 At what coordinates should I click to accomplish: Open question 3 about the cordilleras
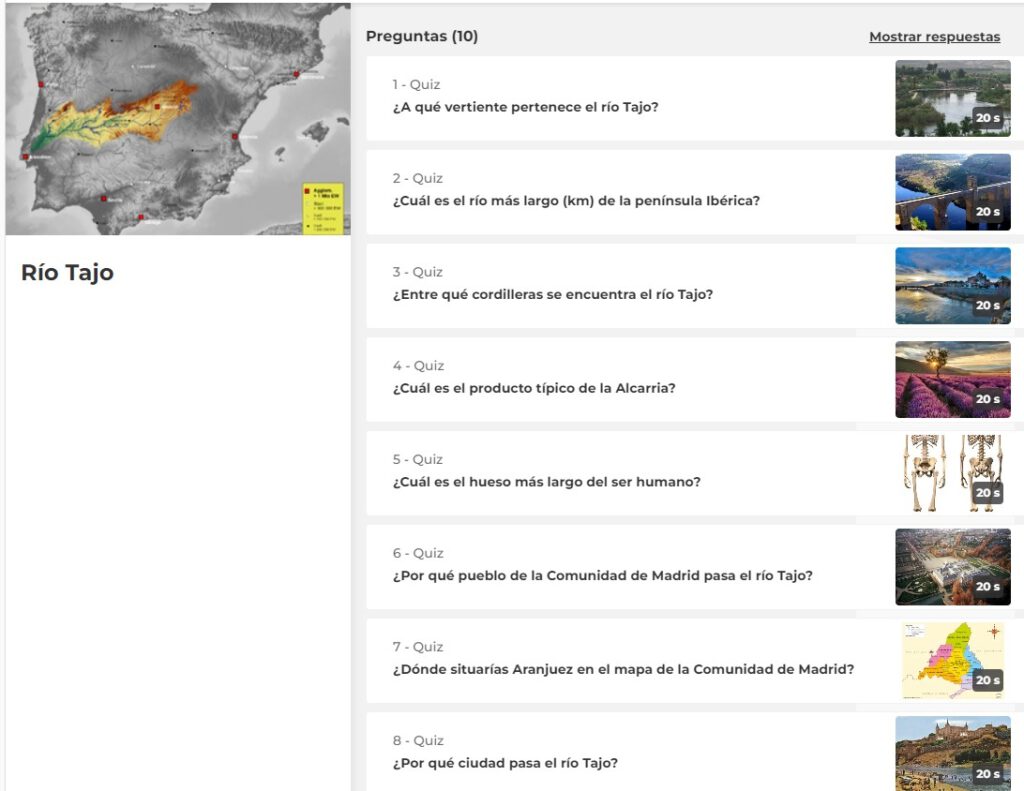coord(552,295)
